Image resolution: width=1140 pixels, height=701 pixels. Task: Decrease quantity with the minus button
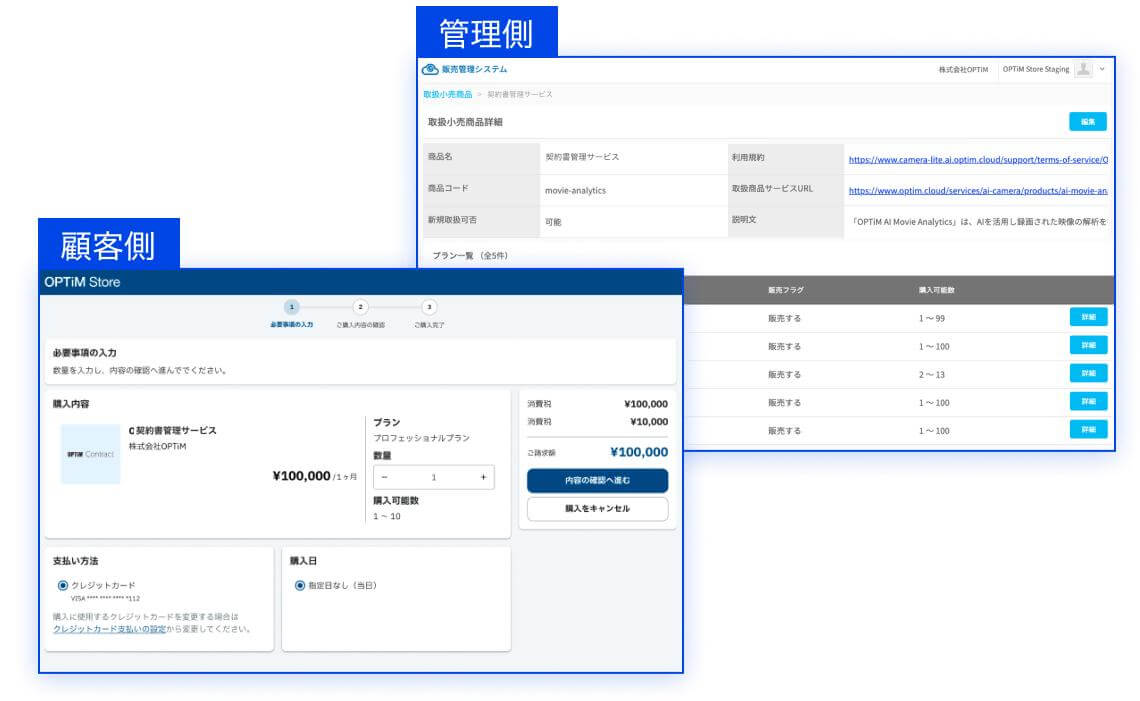(385, 477)
